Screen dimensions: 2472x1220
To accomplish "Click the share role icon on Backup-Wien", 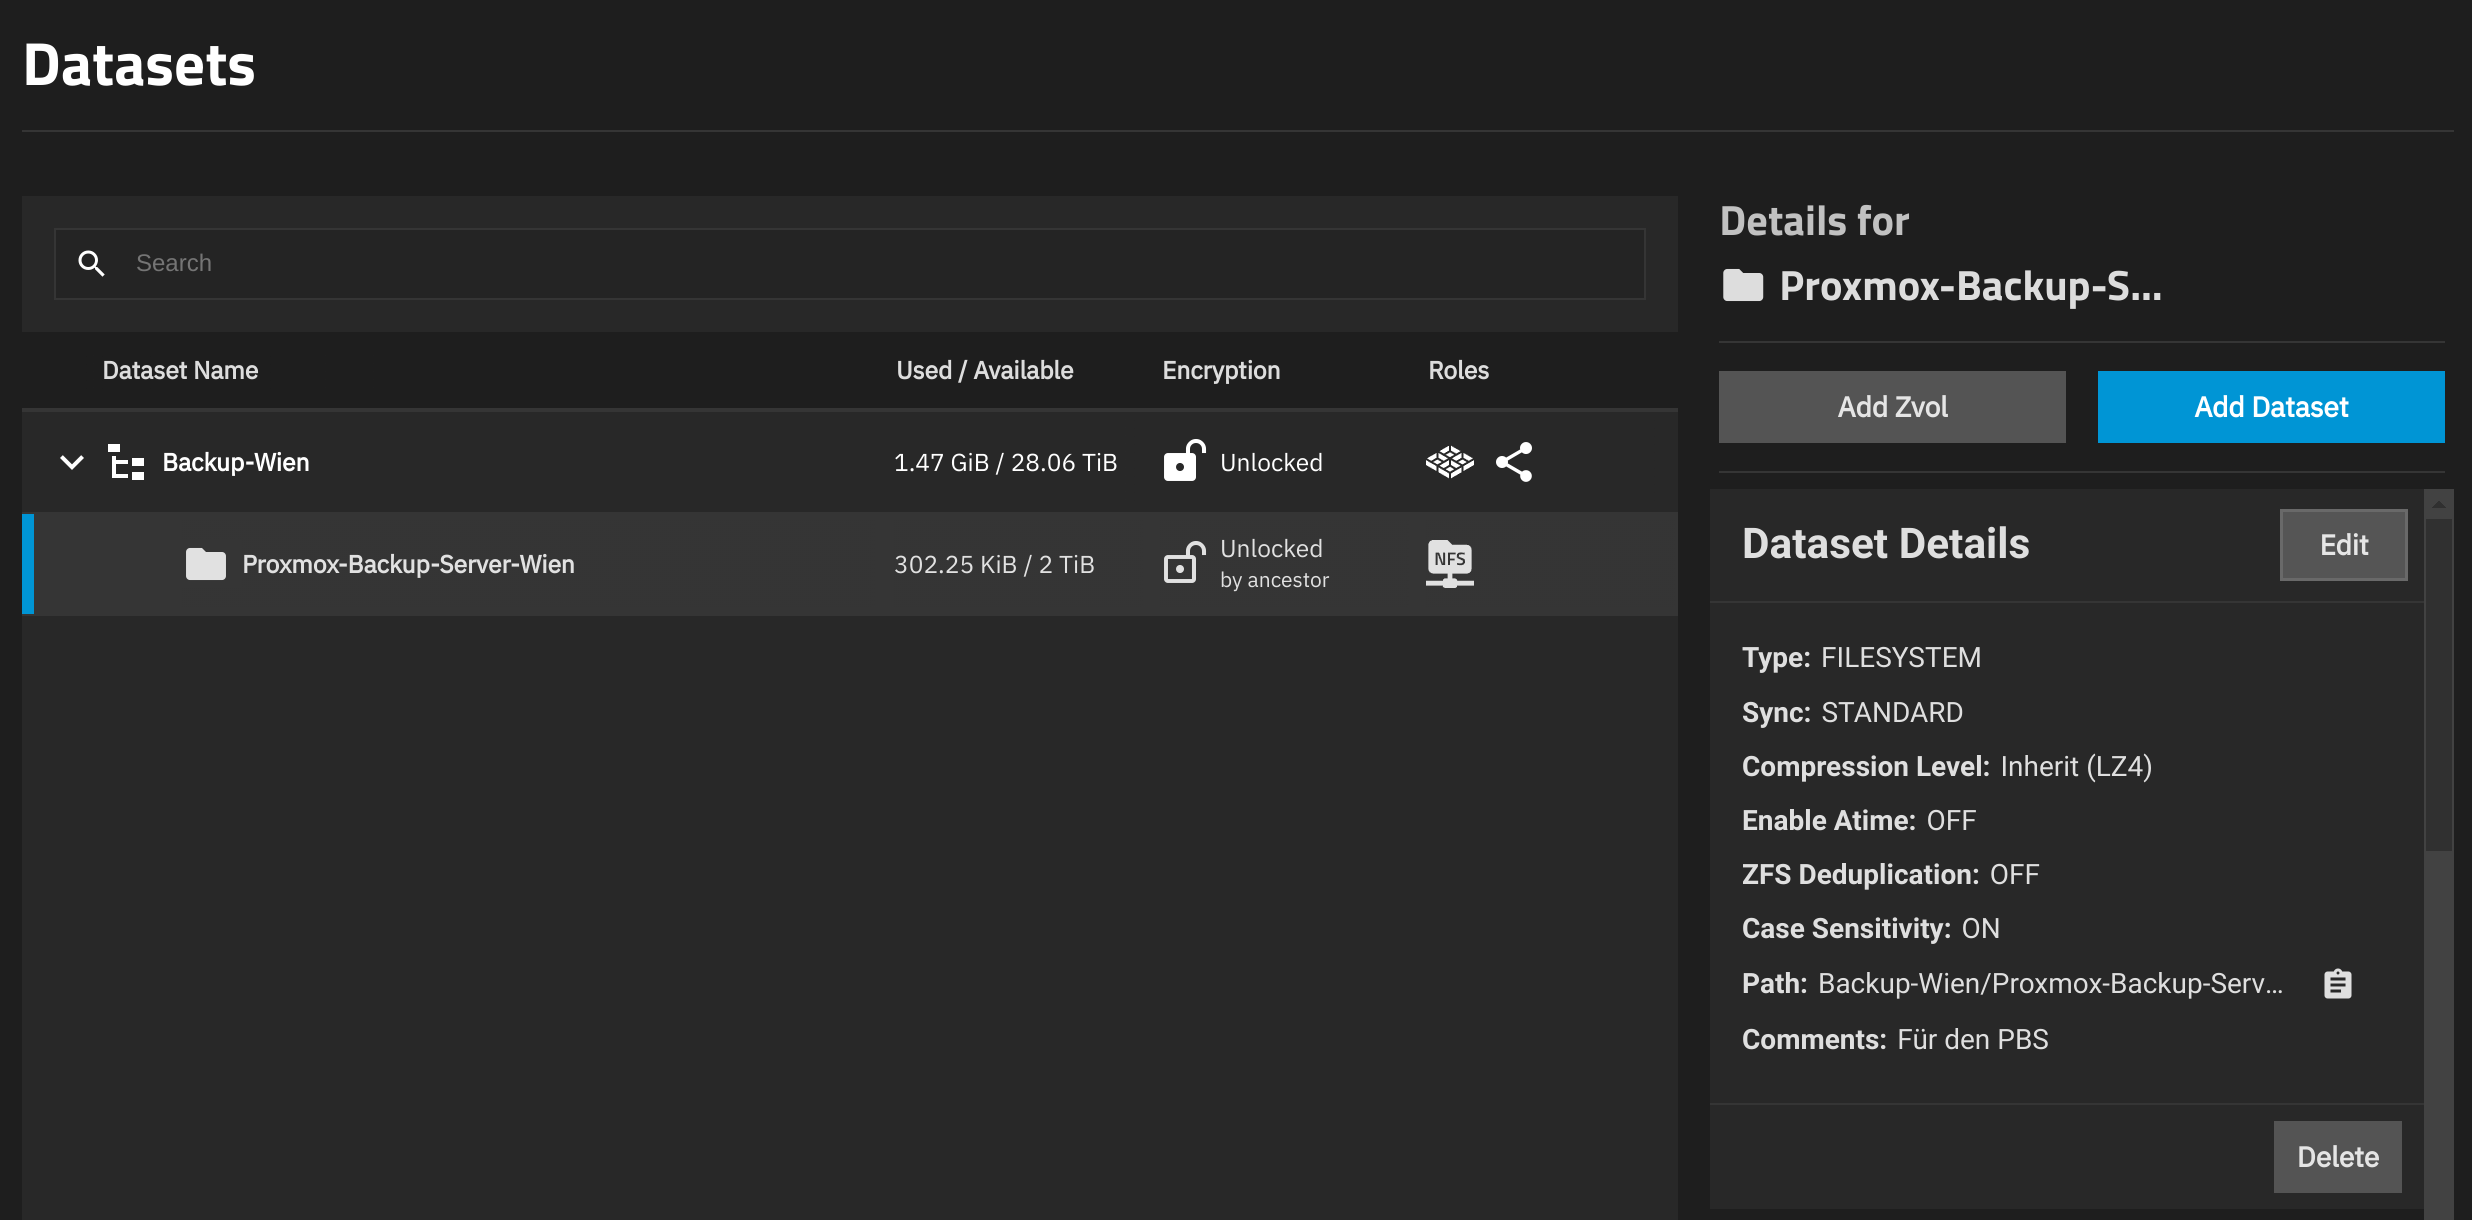I will click(x=1514, y=462).
